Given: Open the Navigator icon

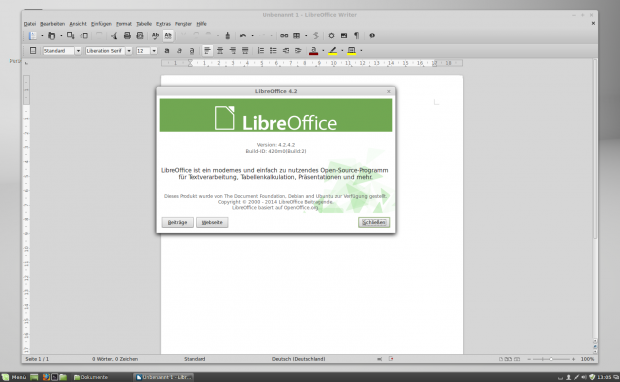Looking at the screenshot, I should tap(331, 36).
